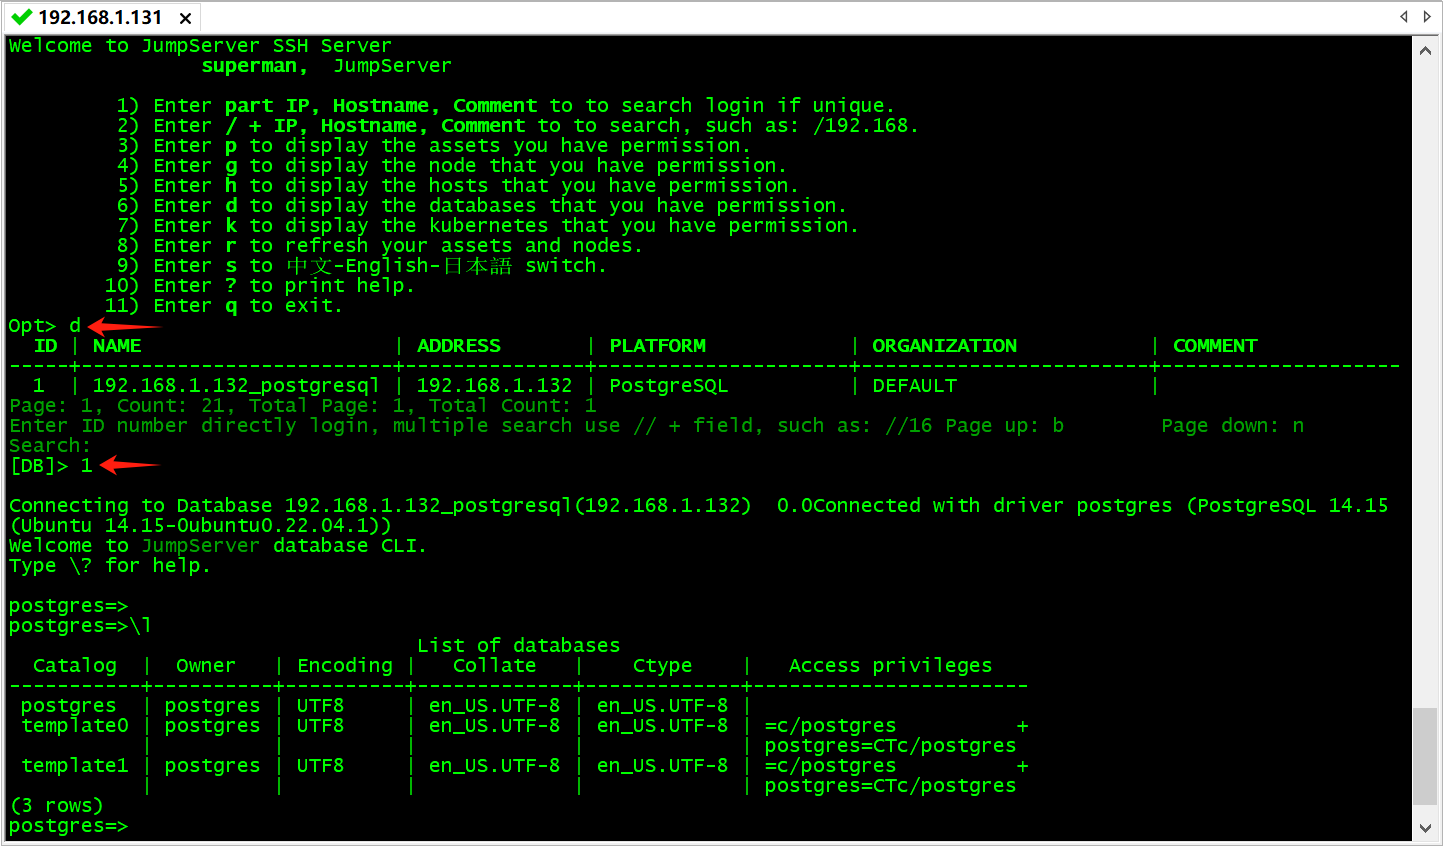Viewport: 1443px width, 846px height.
Task: Click the Encoding column header
Action: point(345,666)
